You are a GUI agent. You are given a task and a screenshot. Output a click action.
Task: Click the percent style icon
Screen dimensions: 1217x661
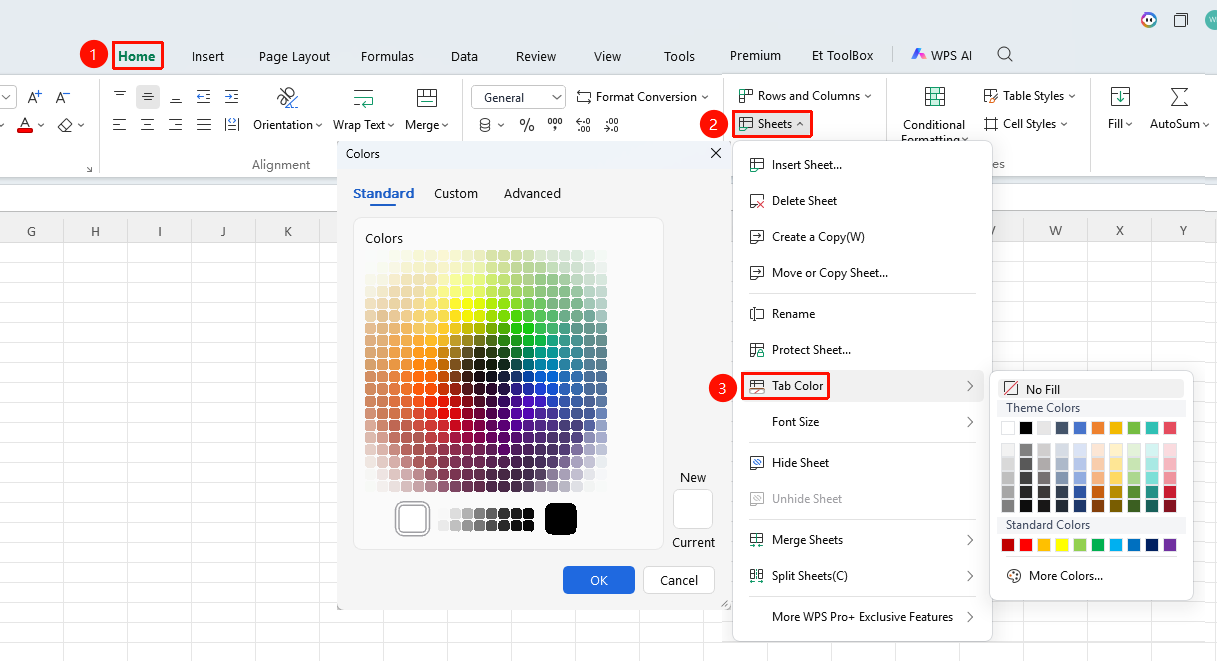(x=527, y=125)
